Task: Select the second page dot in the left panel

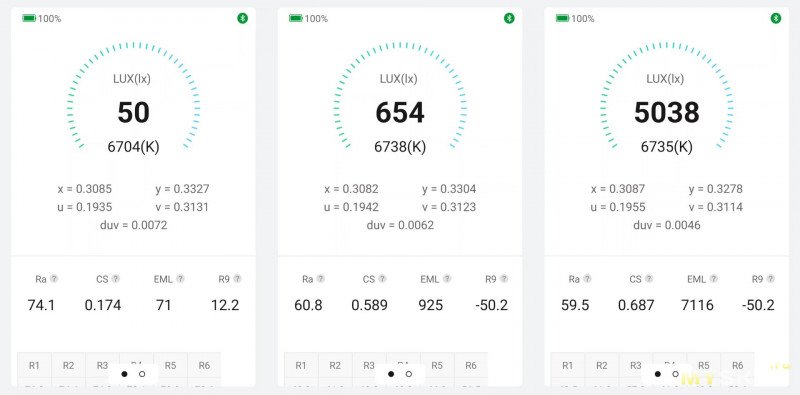Action: click(142, 374)
